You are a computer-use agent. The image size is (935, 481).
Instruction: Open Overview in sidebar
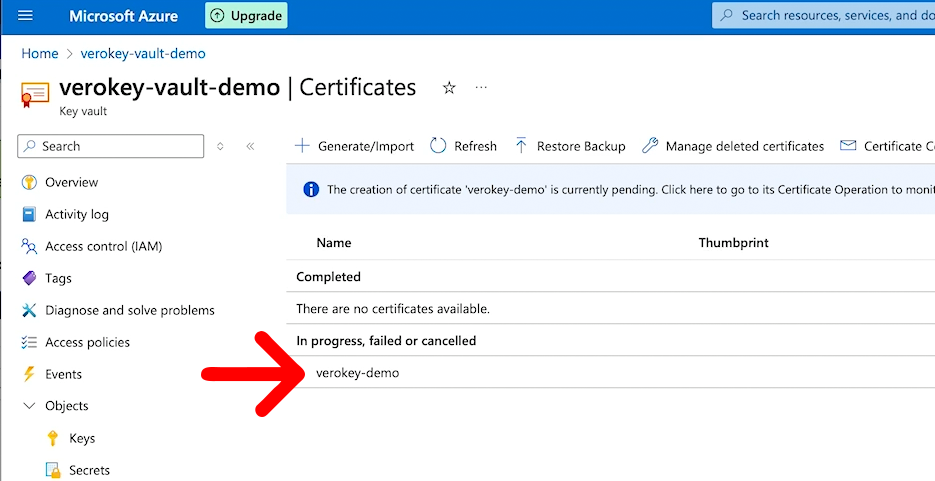click(71, 182)
